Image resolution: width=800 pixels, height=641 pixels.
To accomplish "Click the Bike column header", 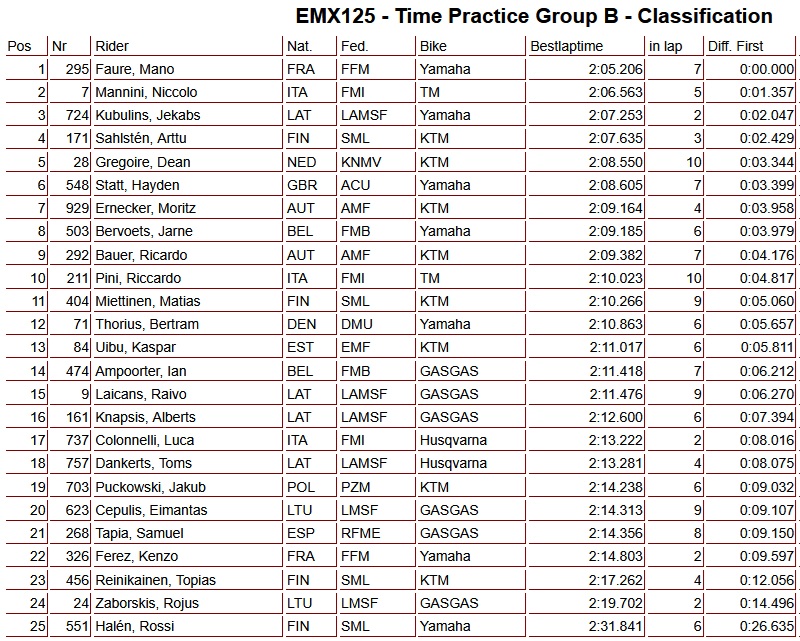I will pos(434,46).
